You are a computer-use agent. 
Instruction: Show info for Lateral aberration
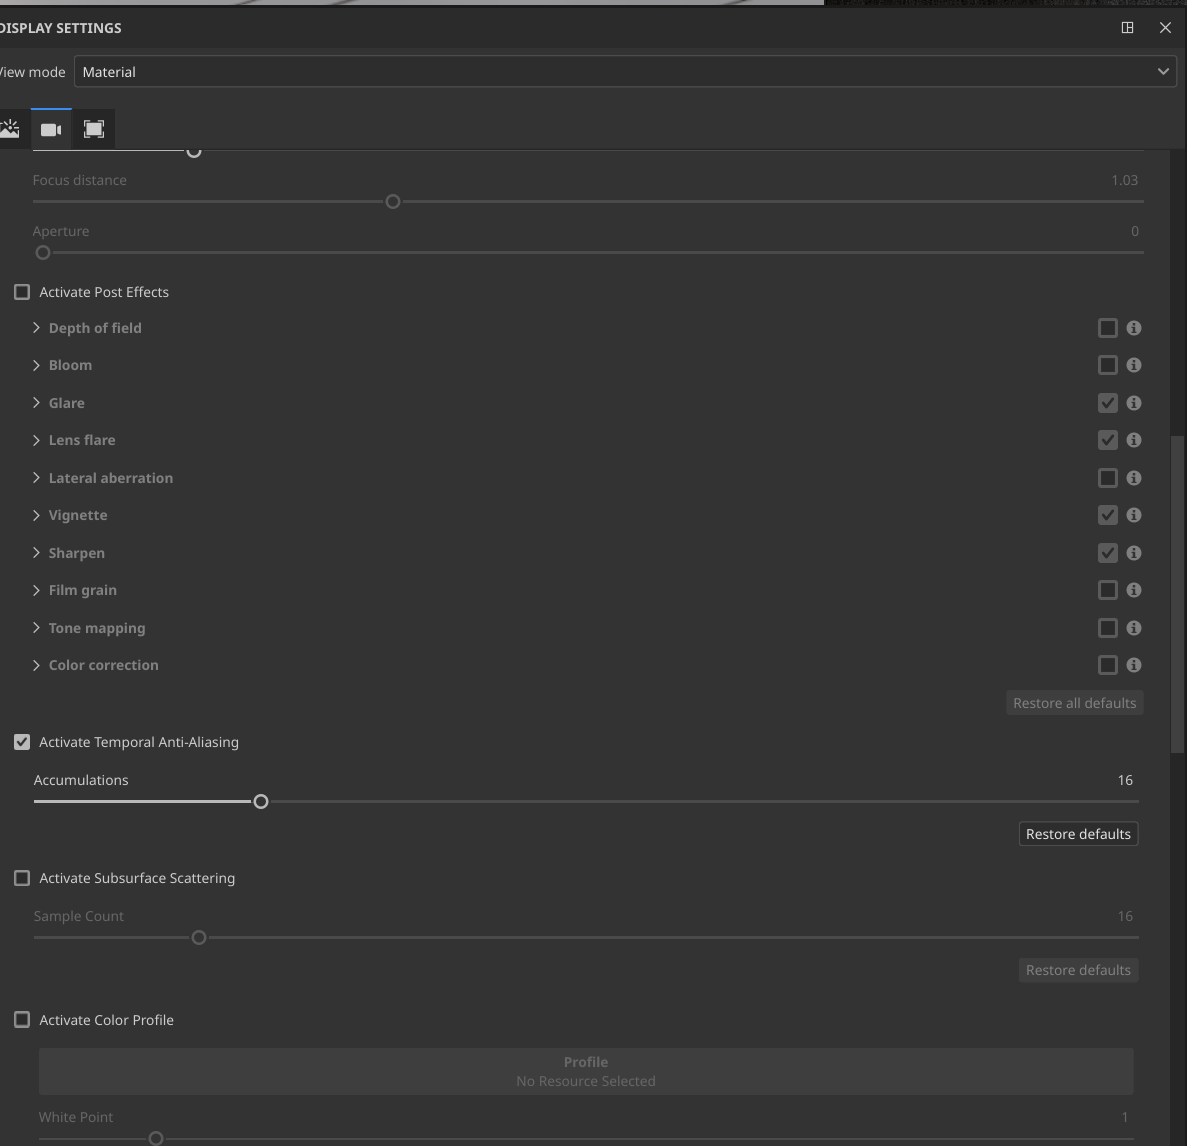click(1133, 478)
